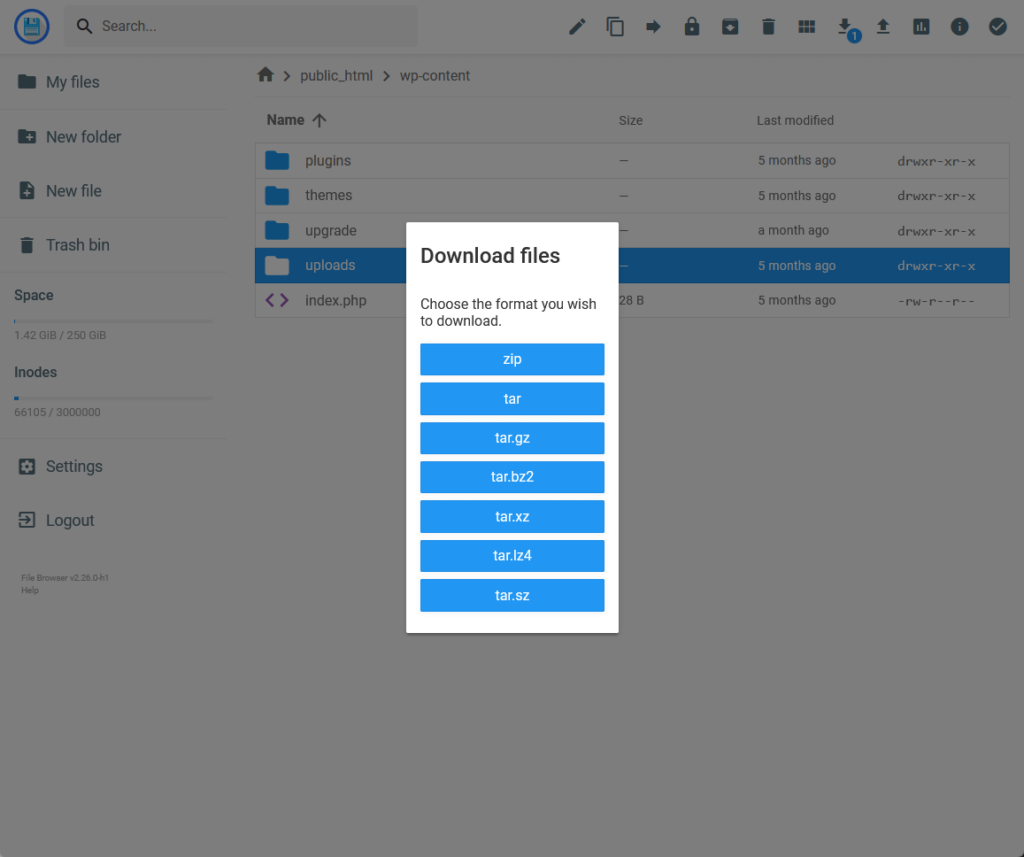This screenshot has width=1024, height=857.
Task: Go to public_html breadcrumb
Action: coord(336,76)
